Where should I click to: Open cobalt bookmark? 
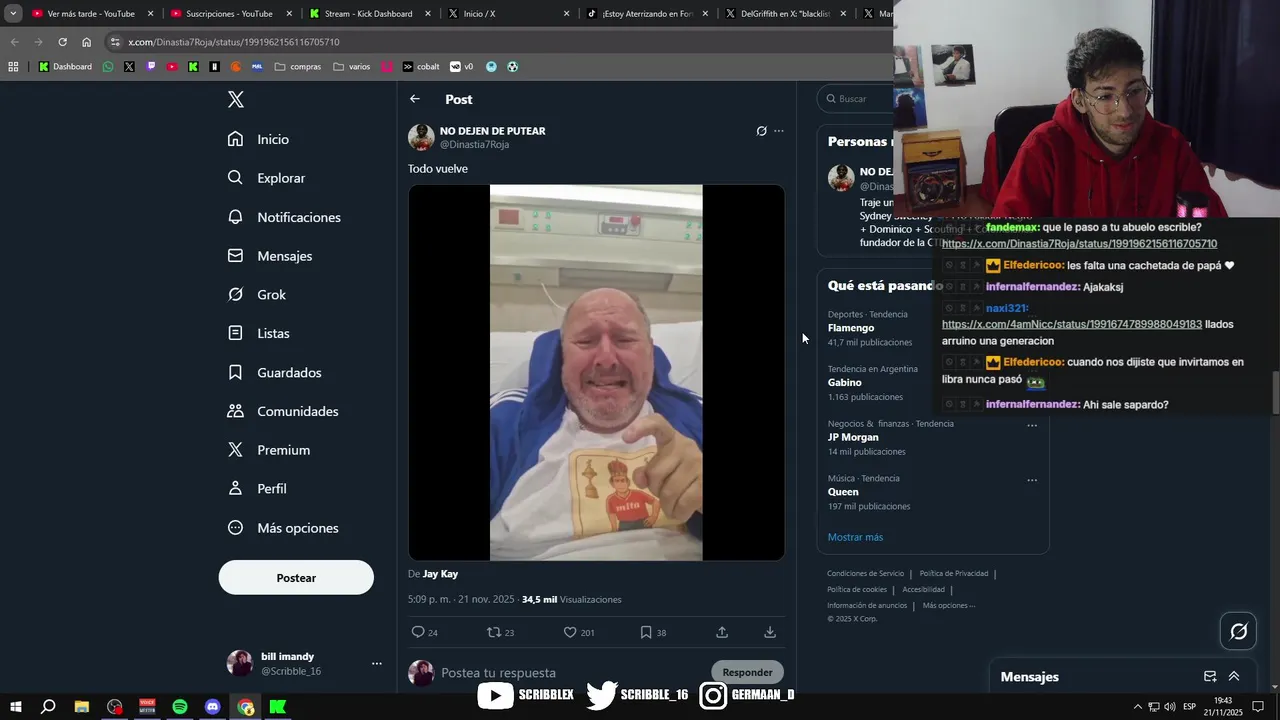point(421,67)
